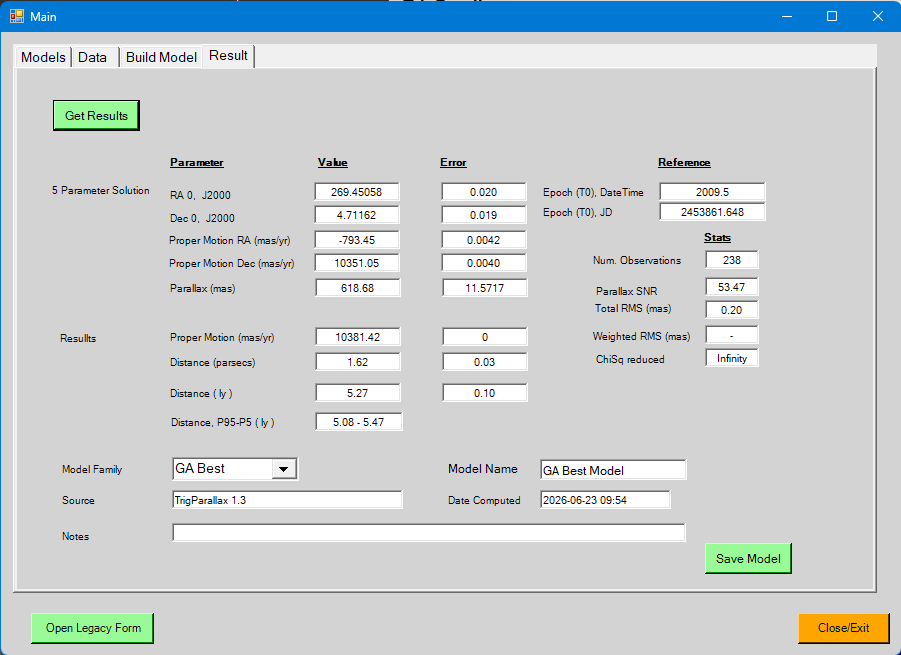Click the Stats header
The image size is (901, 655).
pyautogui.click(x=717, y=237)
